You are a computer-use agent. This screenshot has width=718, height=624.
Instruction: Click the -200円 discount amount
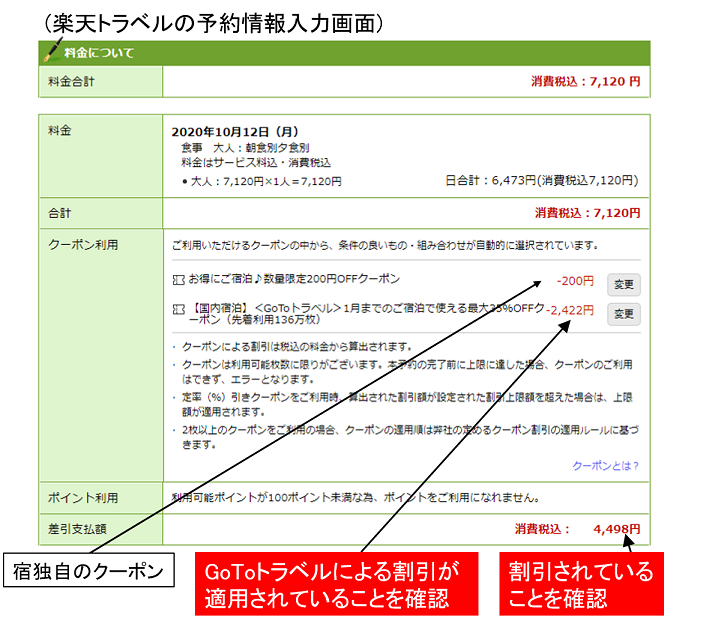click(x=575, y=281)
